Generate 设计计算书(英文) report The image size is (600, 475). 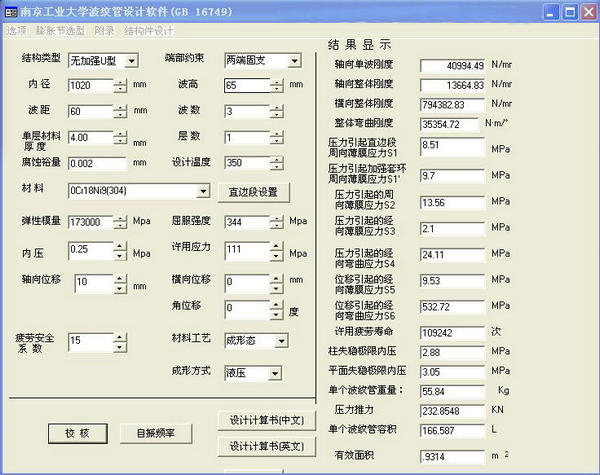267,446
